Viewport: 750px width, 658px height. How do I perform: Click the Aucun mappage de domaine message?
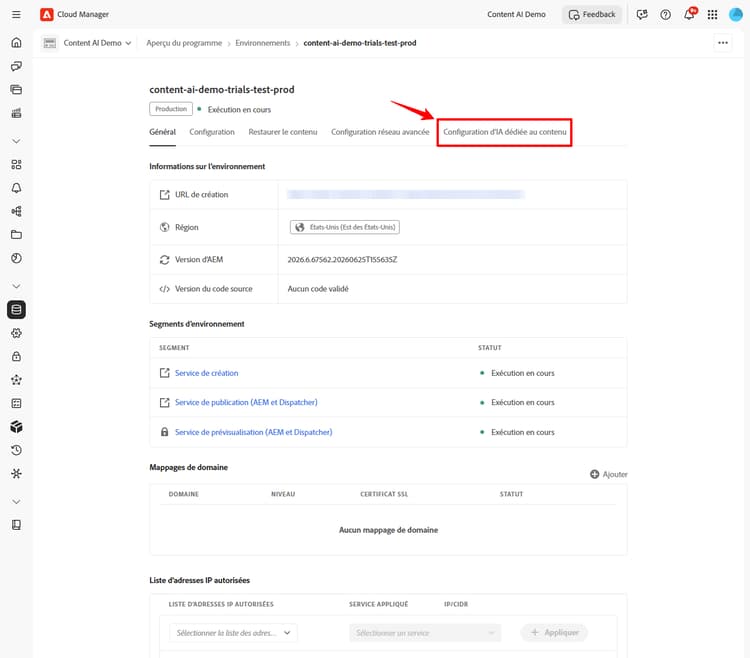pyautogui.click(x=388, y=530)
